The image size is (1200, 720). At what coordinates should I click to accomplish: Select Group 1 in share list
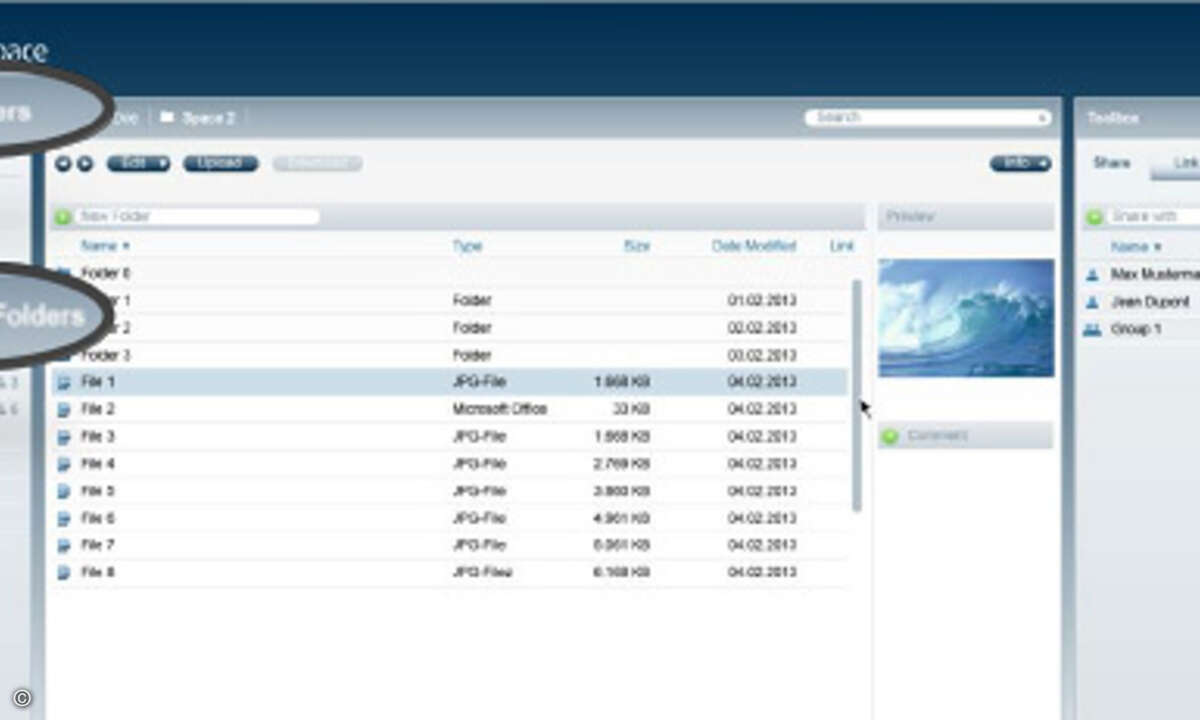1136,329
